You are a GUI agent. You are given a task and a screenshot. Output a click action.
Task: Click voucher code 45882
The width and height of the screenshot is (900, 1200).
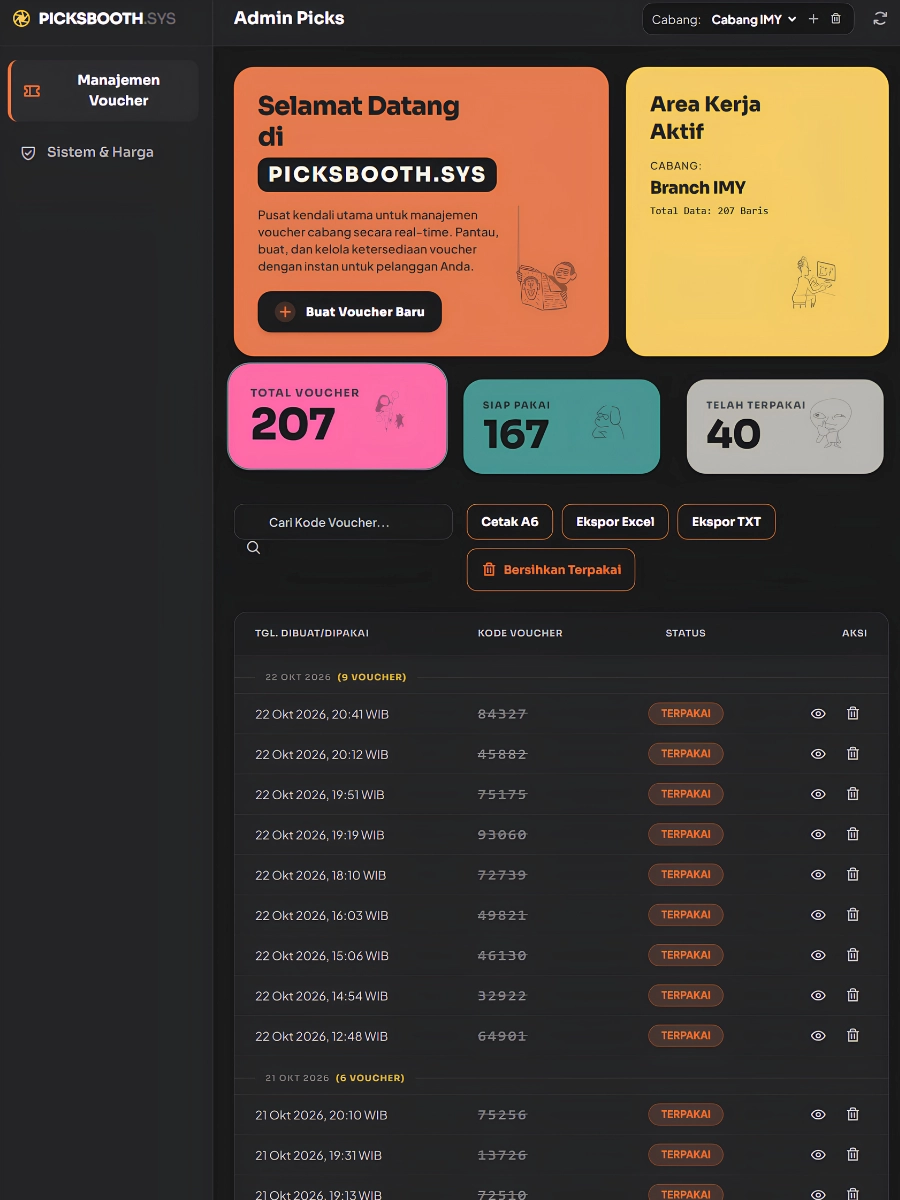tap(502, 754)
